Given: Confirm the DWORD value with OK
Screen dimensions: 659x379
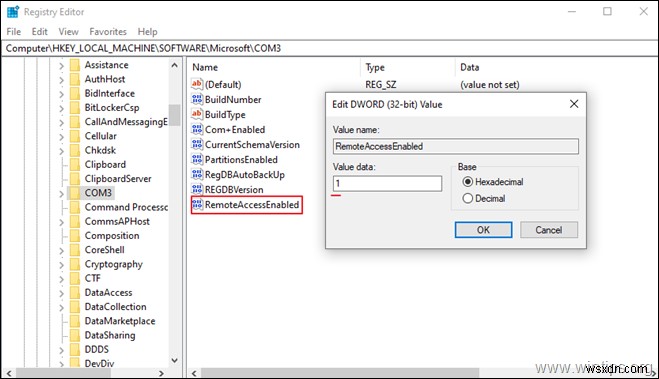Looking at the screenshot, I should [x=483, y=230].
